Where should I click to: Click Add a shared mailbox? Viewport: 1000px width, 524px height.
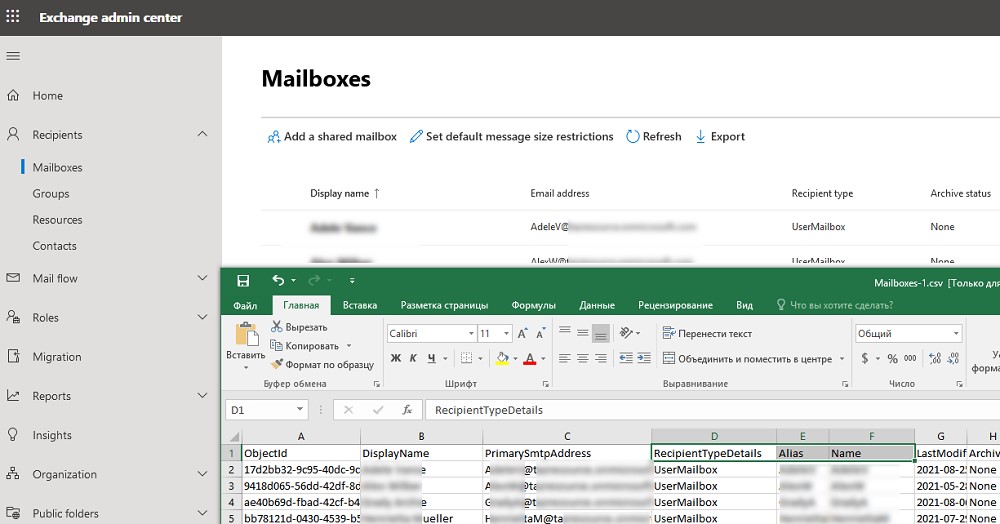pos(332,136)
